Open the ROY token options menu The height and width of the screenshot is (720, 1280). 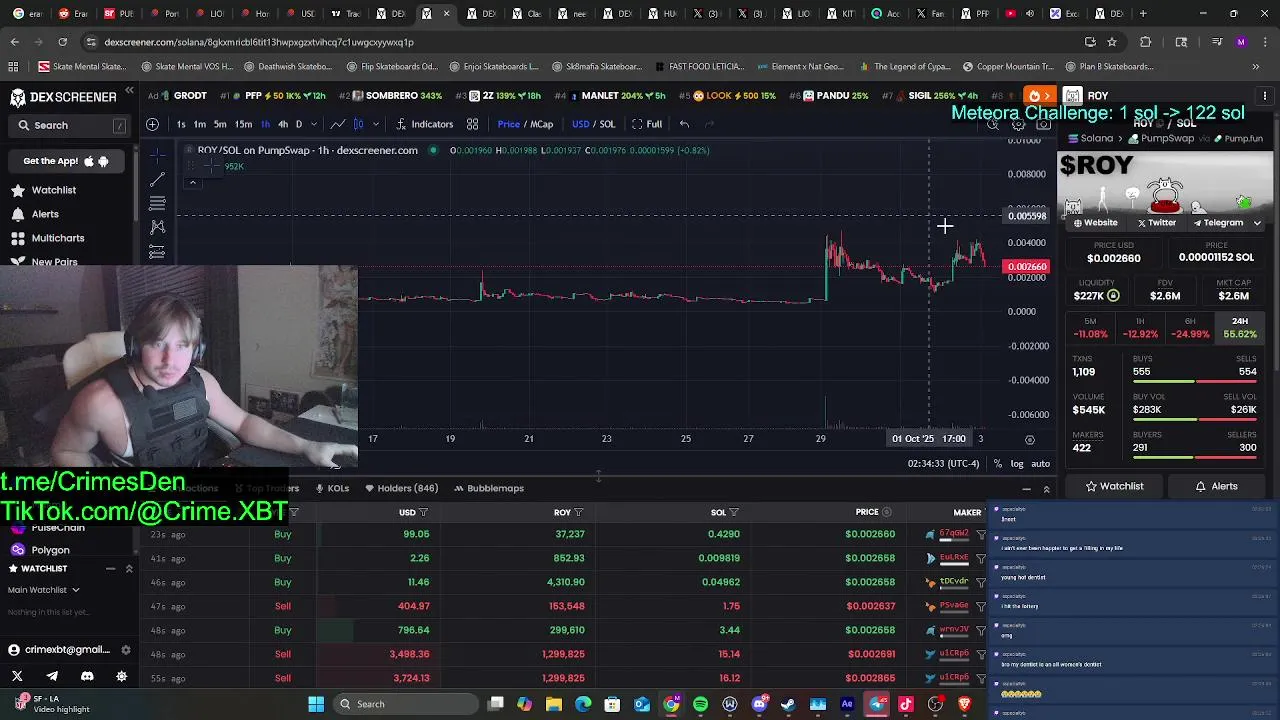1264,96
